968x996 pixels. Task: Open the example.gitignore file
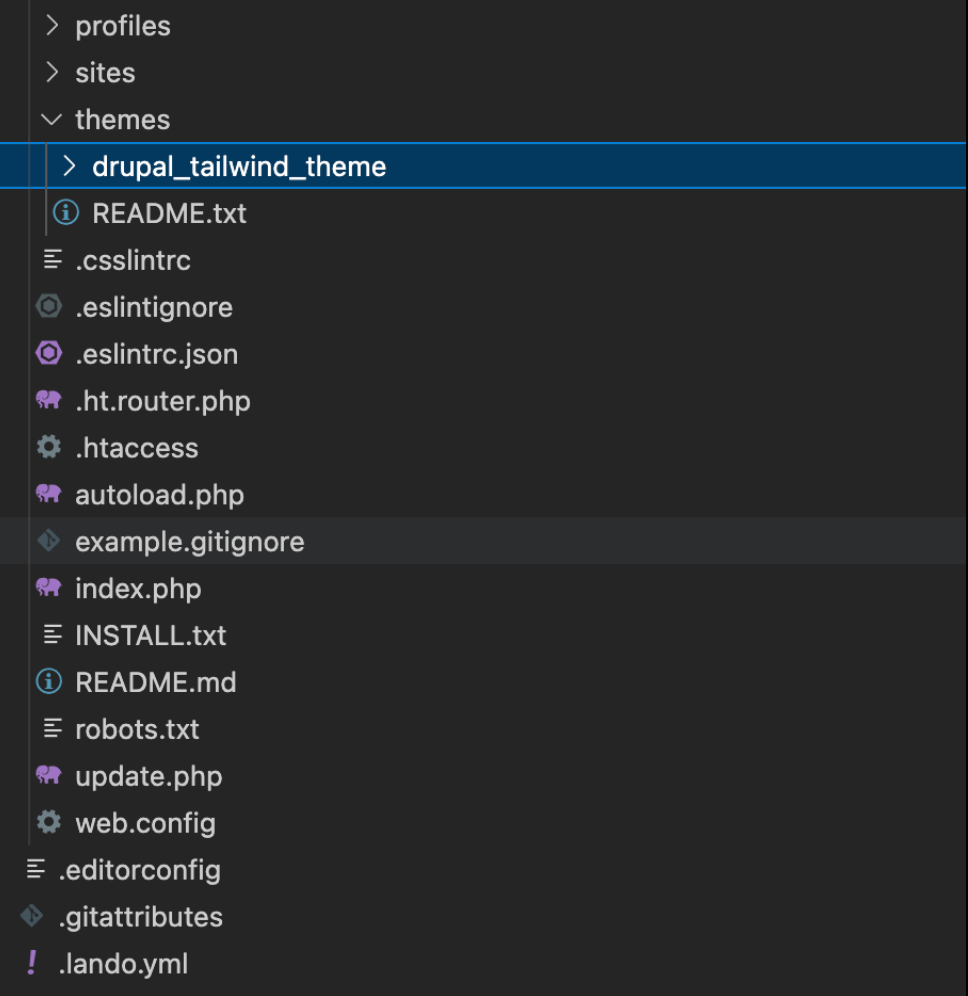pyautogui.click(x=190, y=541)
